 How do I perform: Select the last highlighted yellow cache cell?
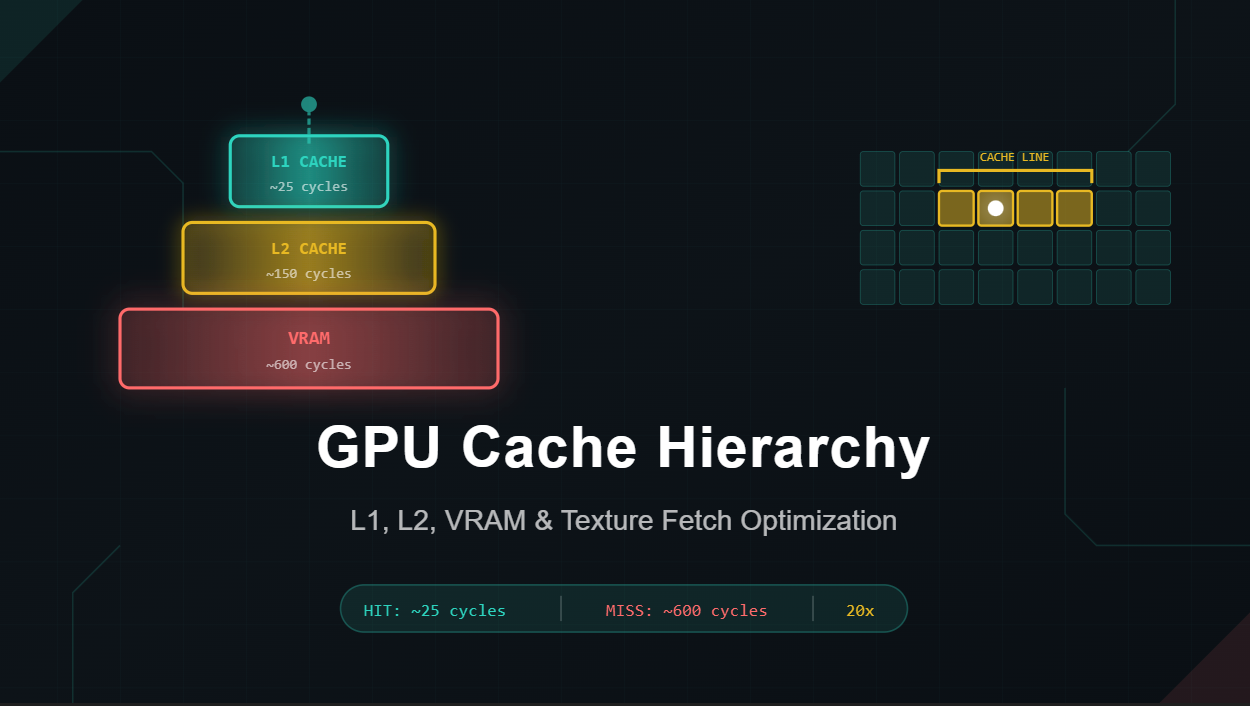pos(1074,208)
